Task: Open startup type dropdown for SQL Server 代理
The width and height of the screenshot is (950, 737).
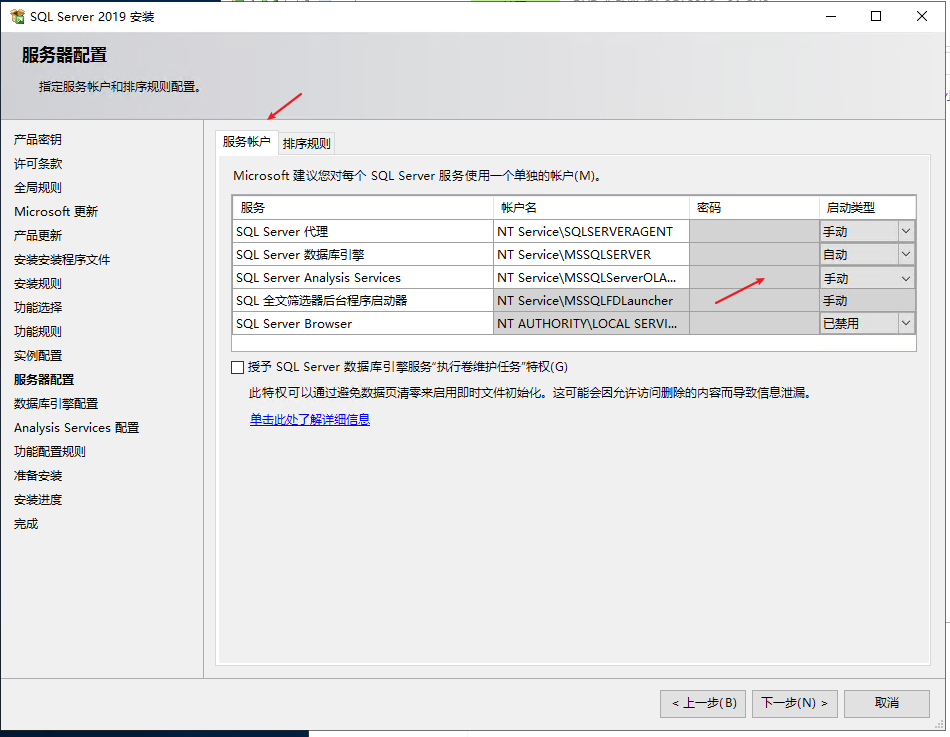Action: click(906, 231)
